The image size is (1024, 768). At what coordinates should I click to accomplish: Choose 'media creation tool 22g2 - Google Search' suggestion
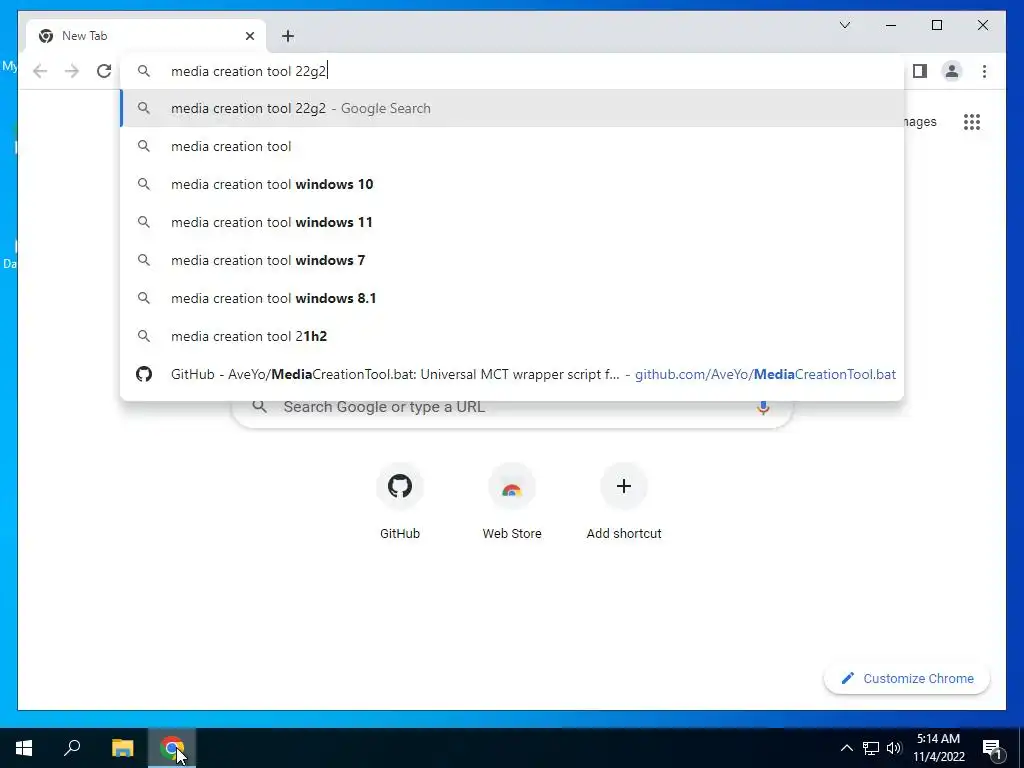coord(513,108)
